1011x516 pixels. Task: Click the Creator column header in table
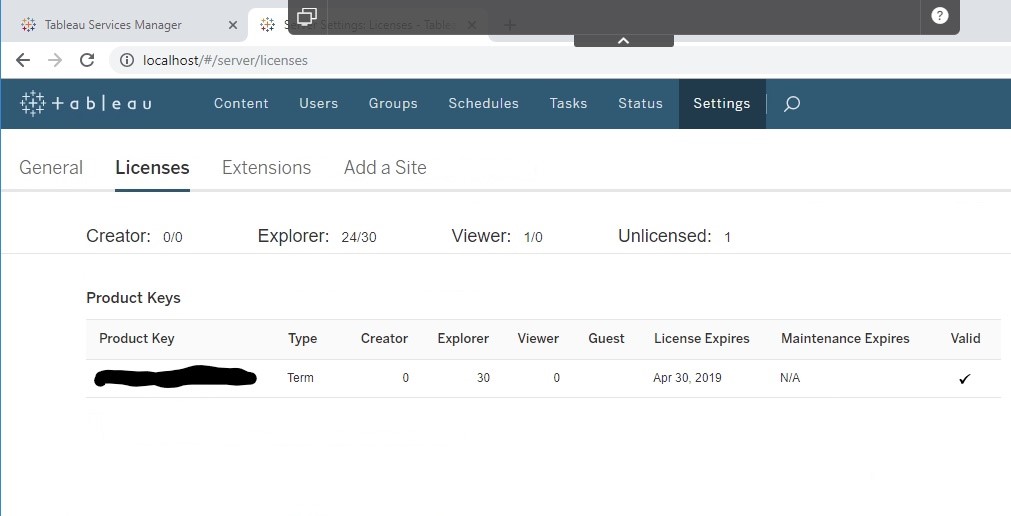tap(384, 339)
